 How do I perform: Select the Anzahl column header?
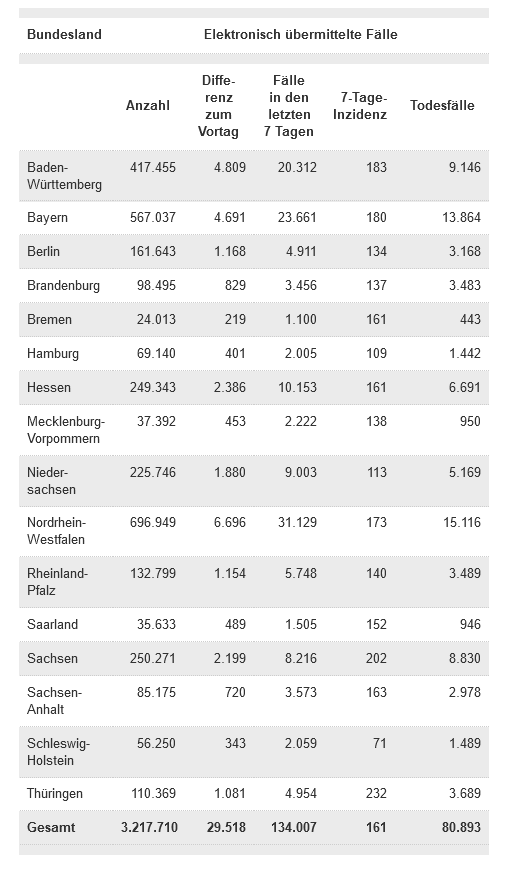pyautogui.click(x=148, y=106)
